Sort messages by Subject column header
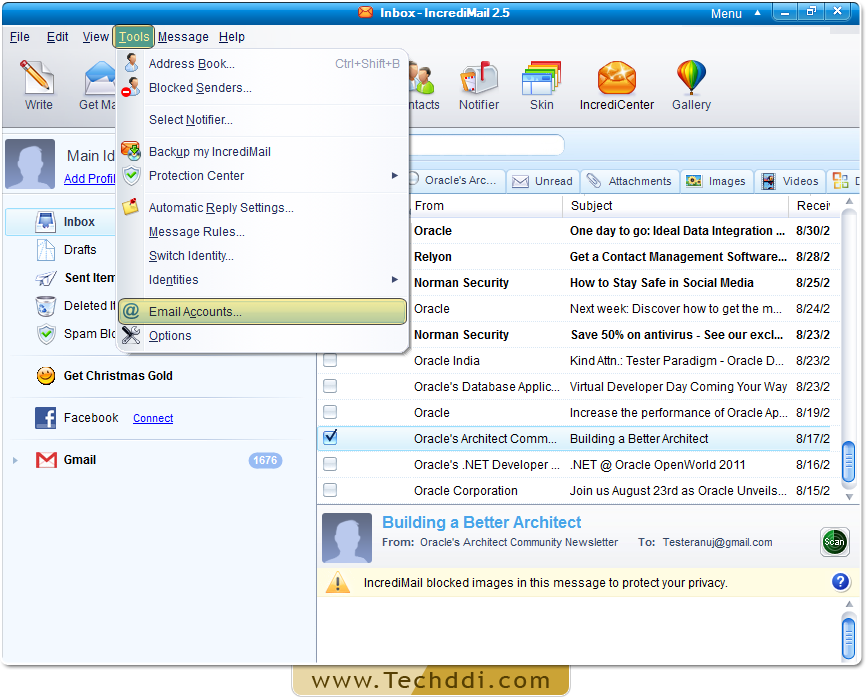866x697 pixels. 592,205
